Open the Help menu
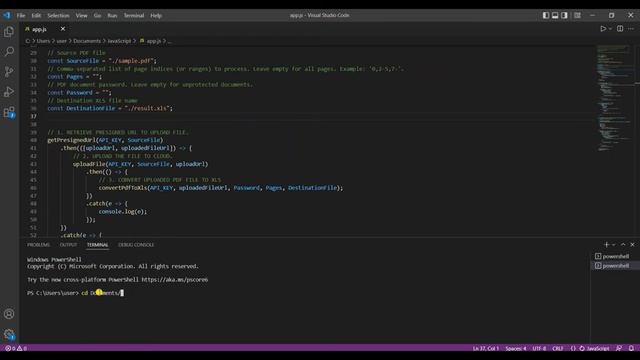Viewport: 640px width, 360px height. (x=156, y=16)
